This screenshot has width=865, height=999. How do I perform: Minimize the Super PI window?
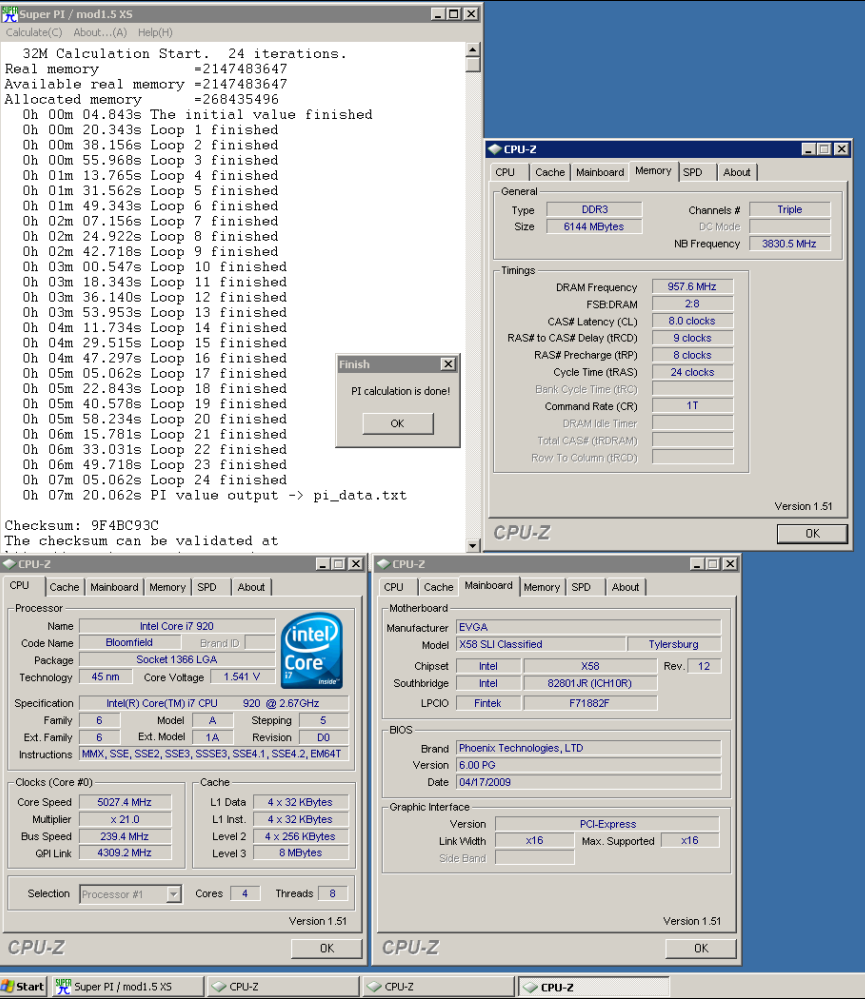[x=438, y=14]
